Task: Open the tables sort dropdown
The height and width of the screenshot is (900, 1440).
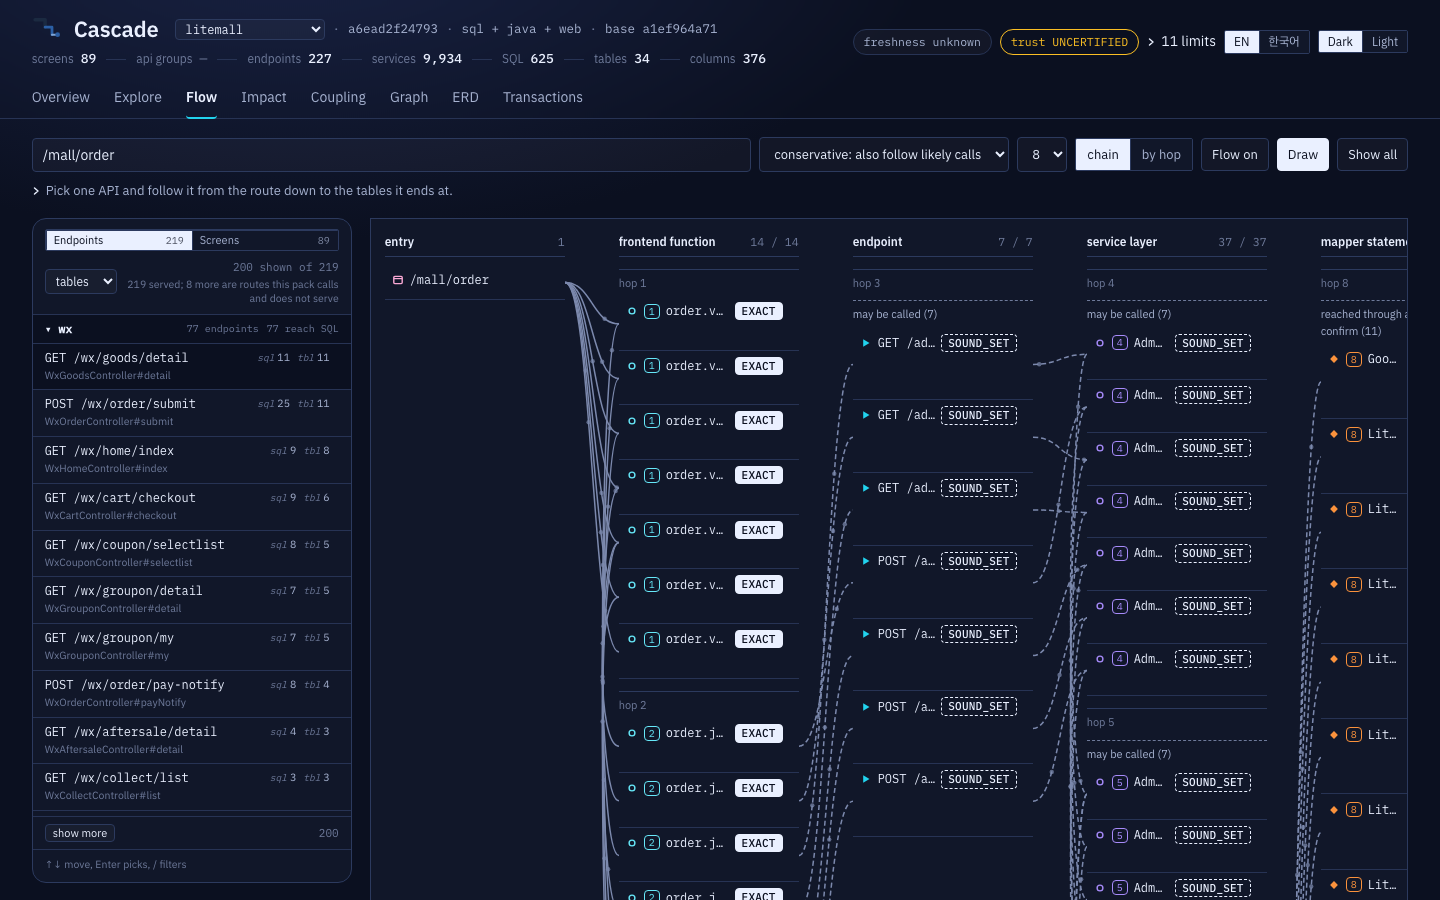Action: [x=81, y=282]
